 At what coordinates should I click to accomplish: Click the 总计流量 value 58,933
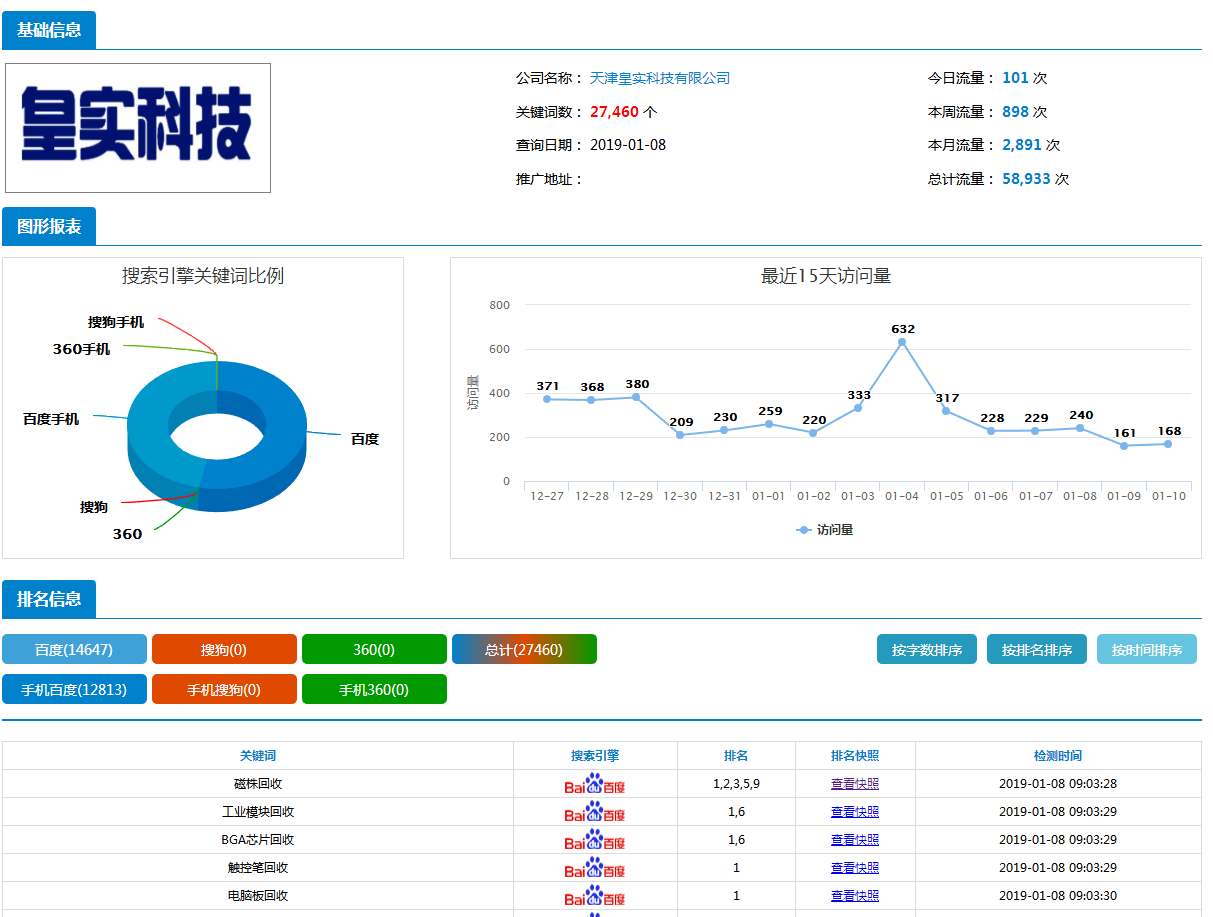coord(1026,179)
